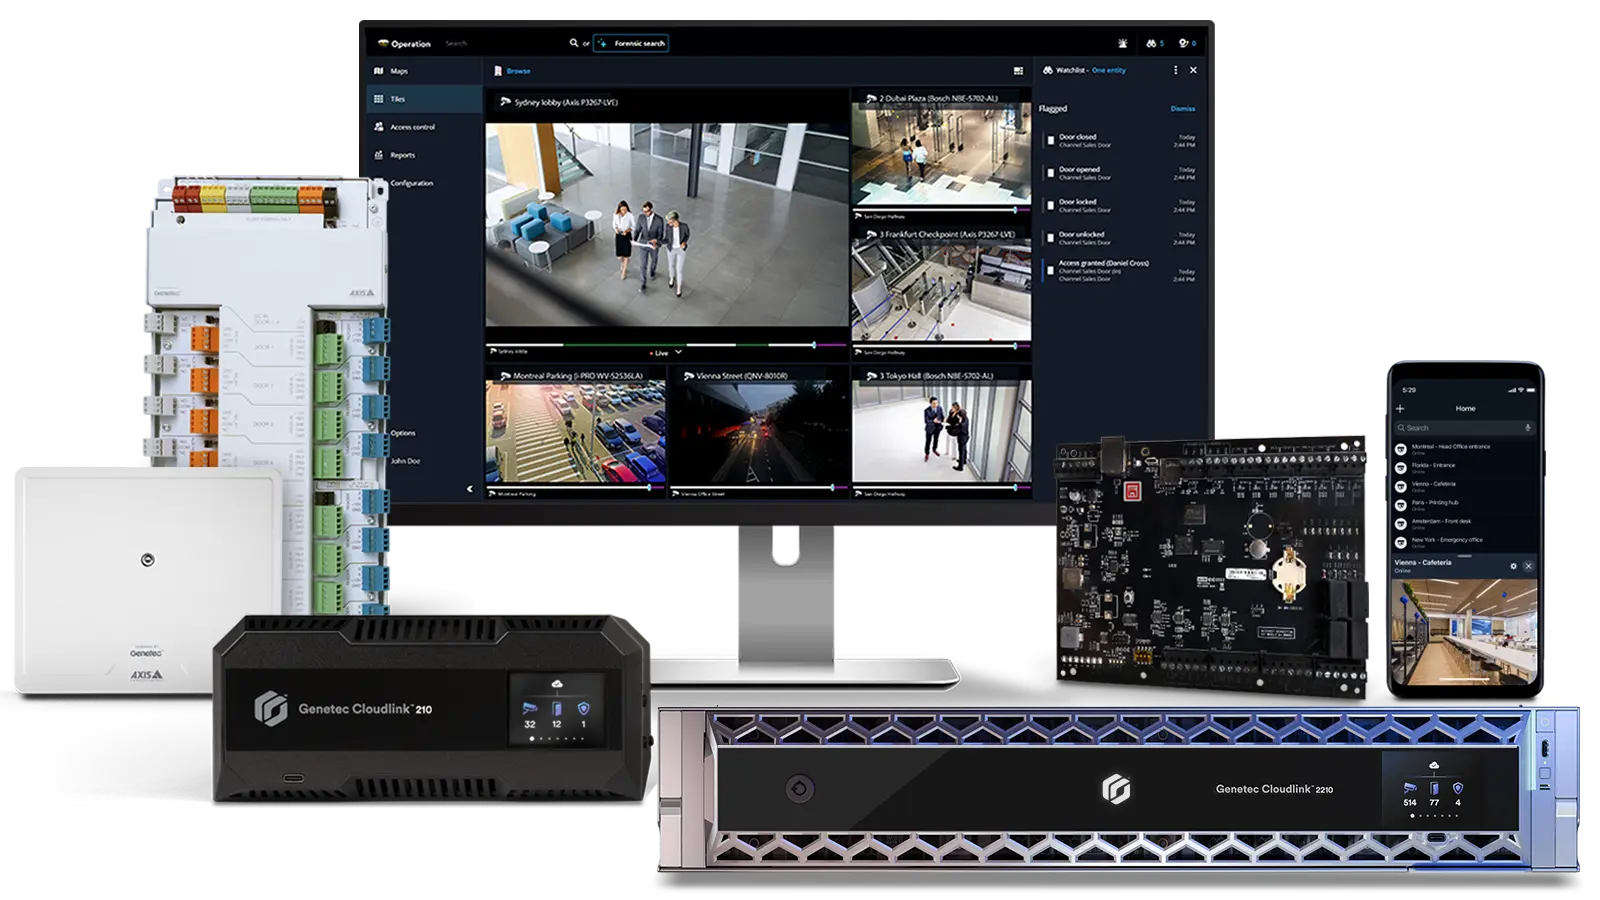
Task: Tap the phone Search field
Action: (1464, 428)
